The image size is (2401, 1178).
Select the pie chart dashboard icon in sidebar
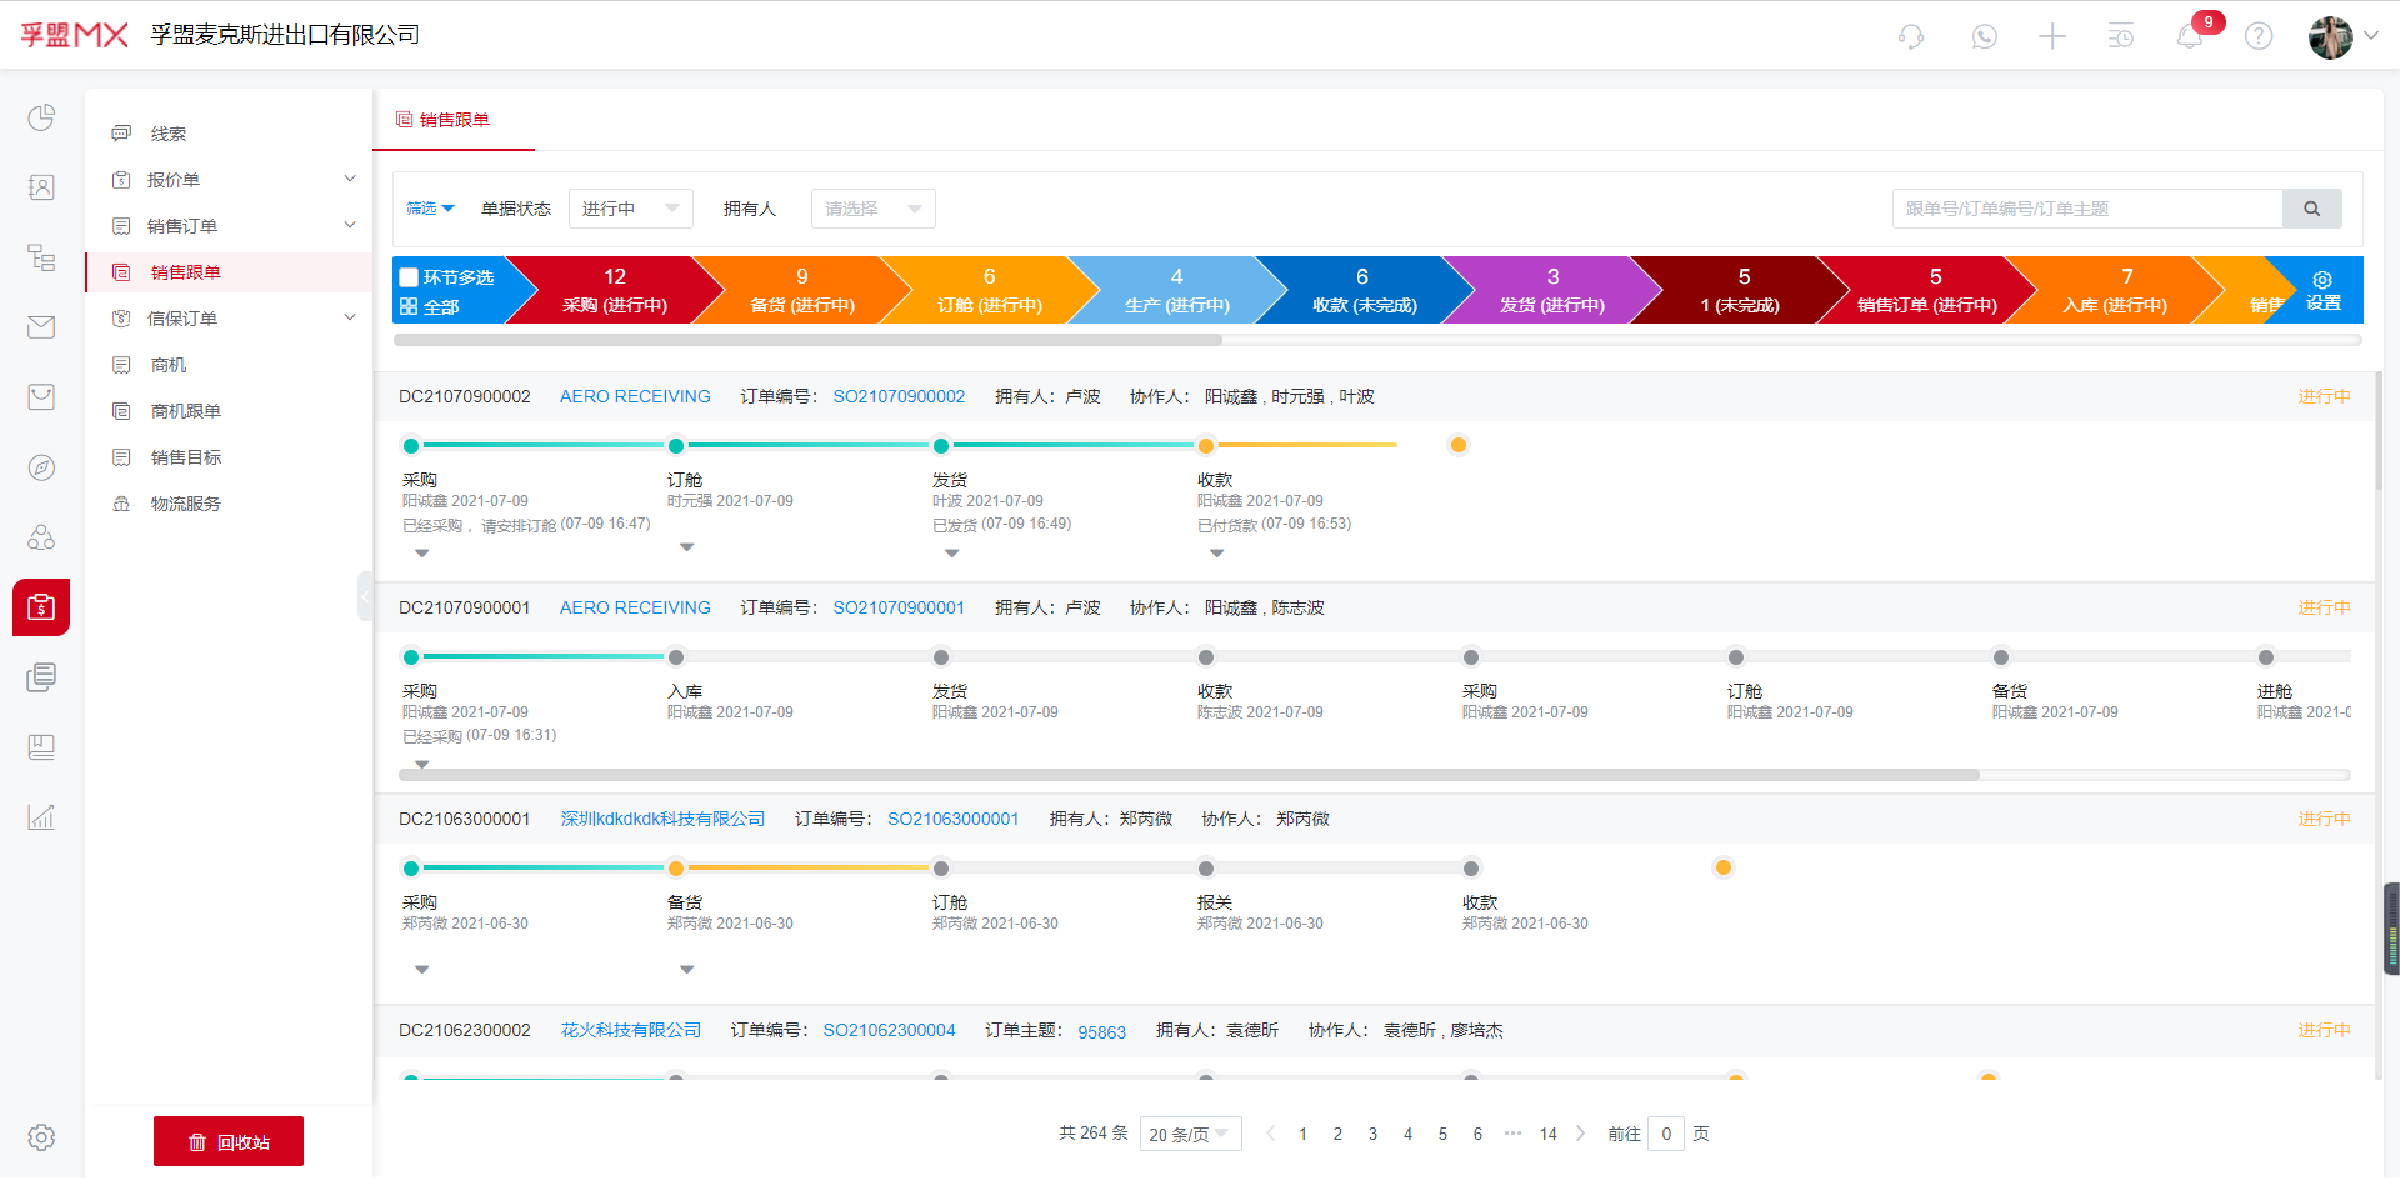(40, 117)
